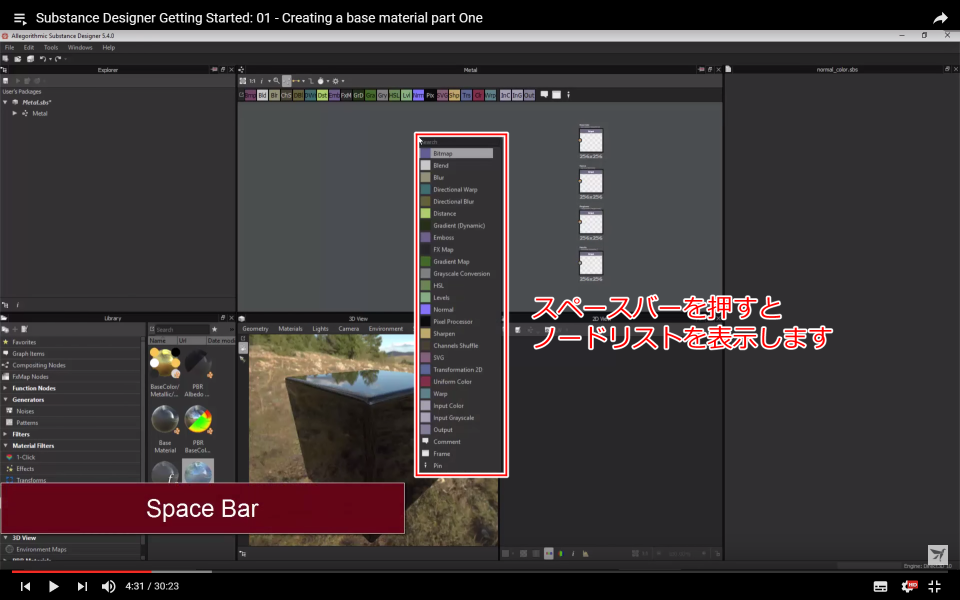Open Lights menu in 3D View
The height and width of the screenshot is (600, 960).
point(320,329)
